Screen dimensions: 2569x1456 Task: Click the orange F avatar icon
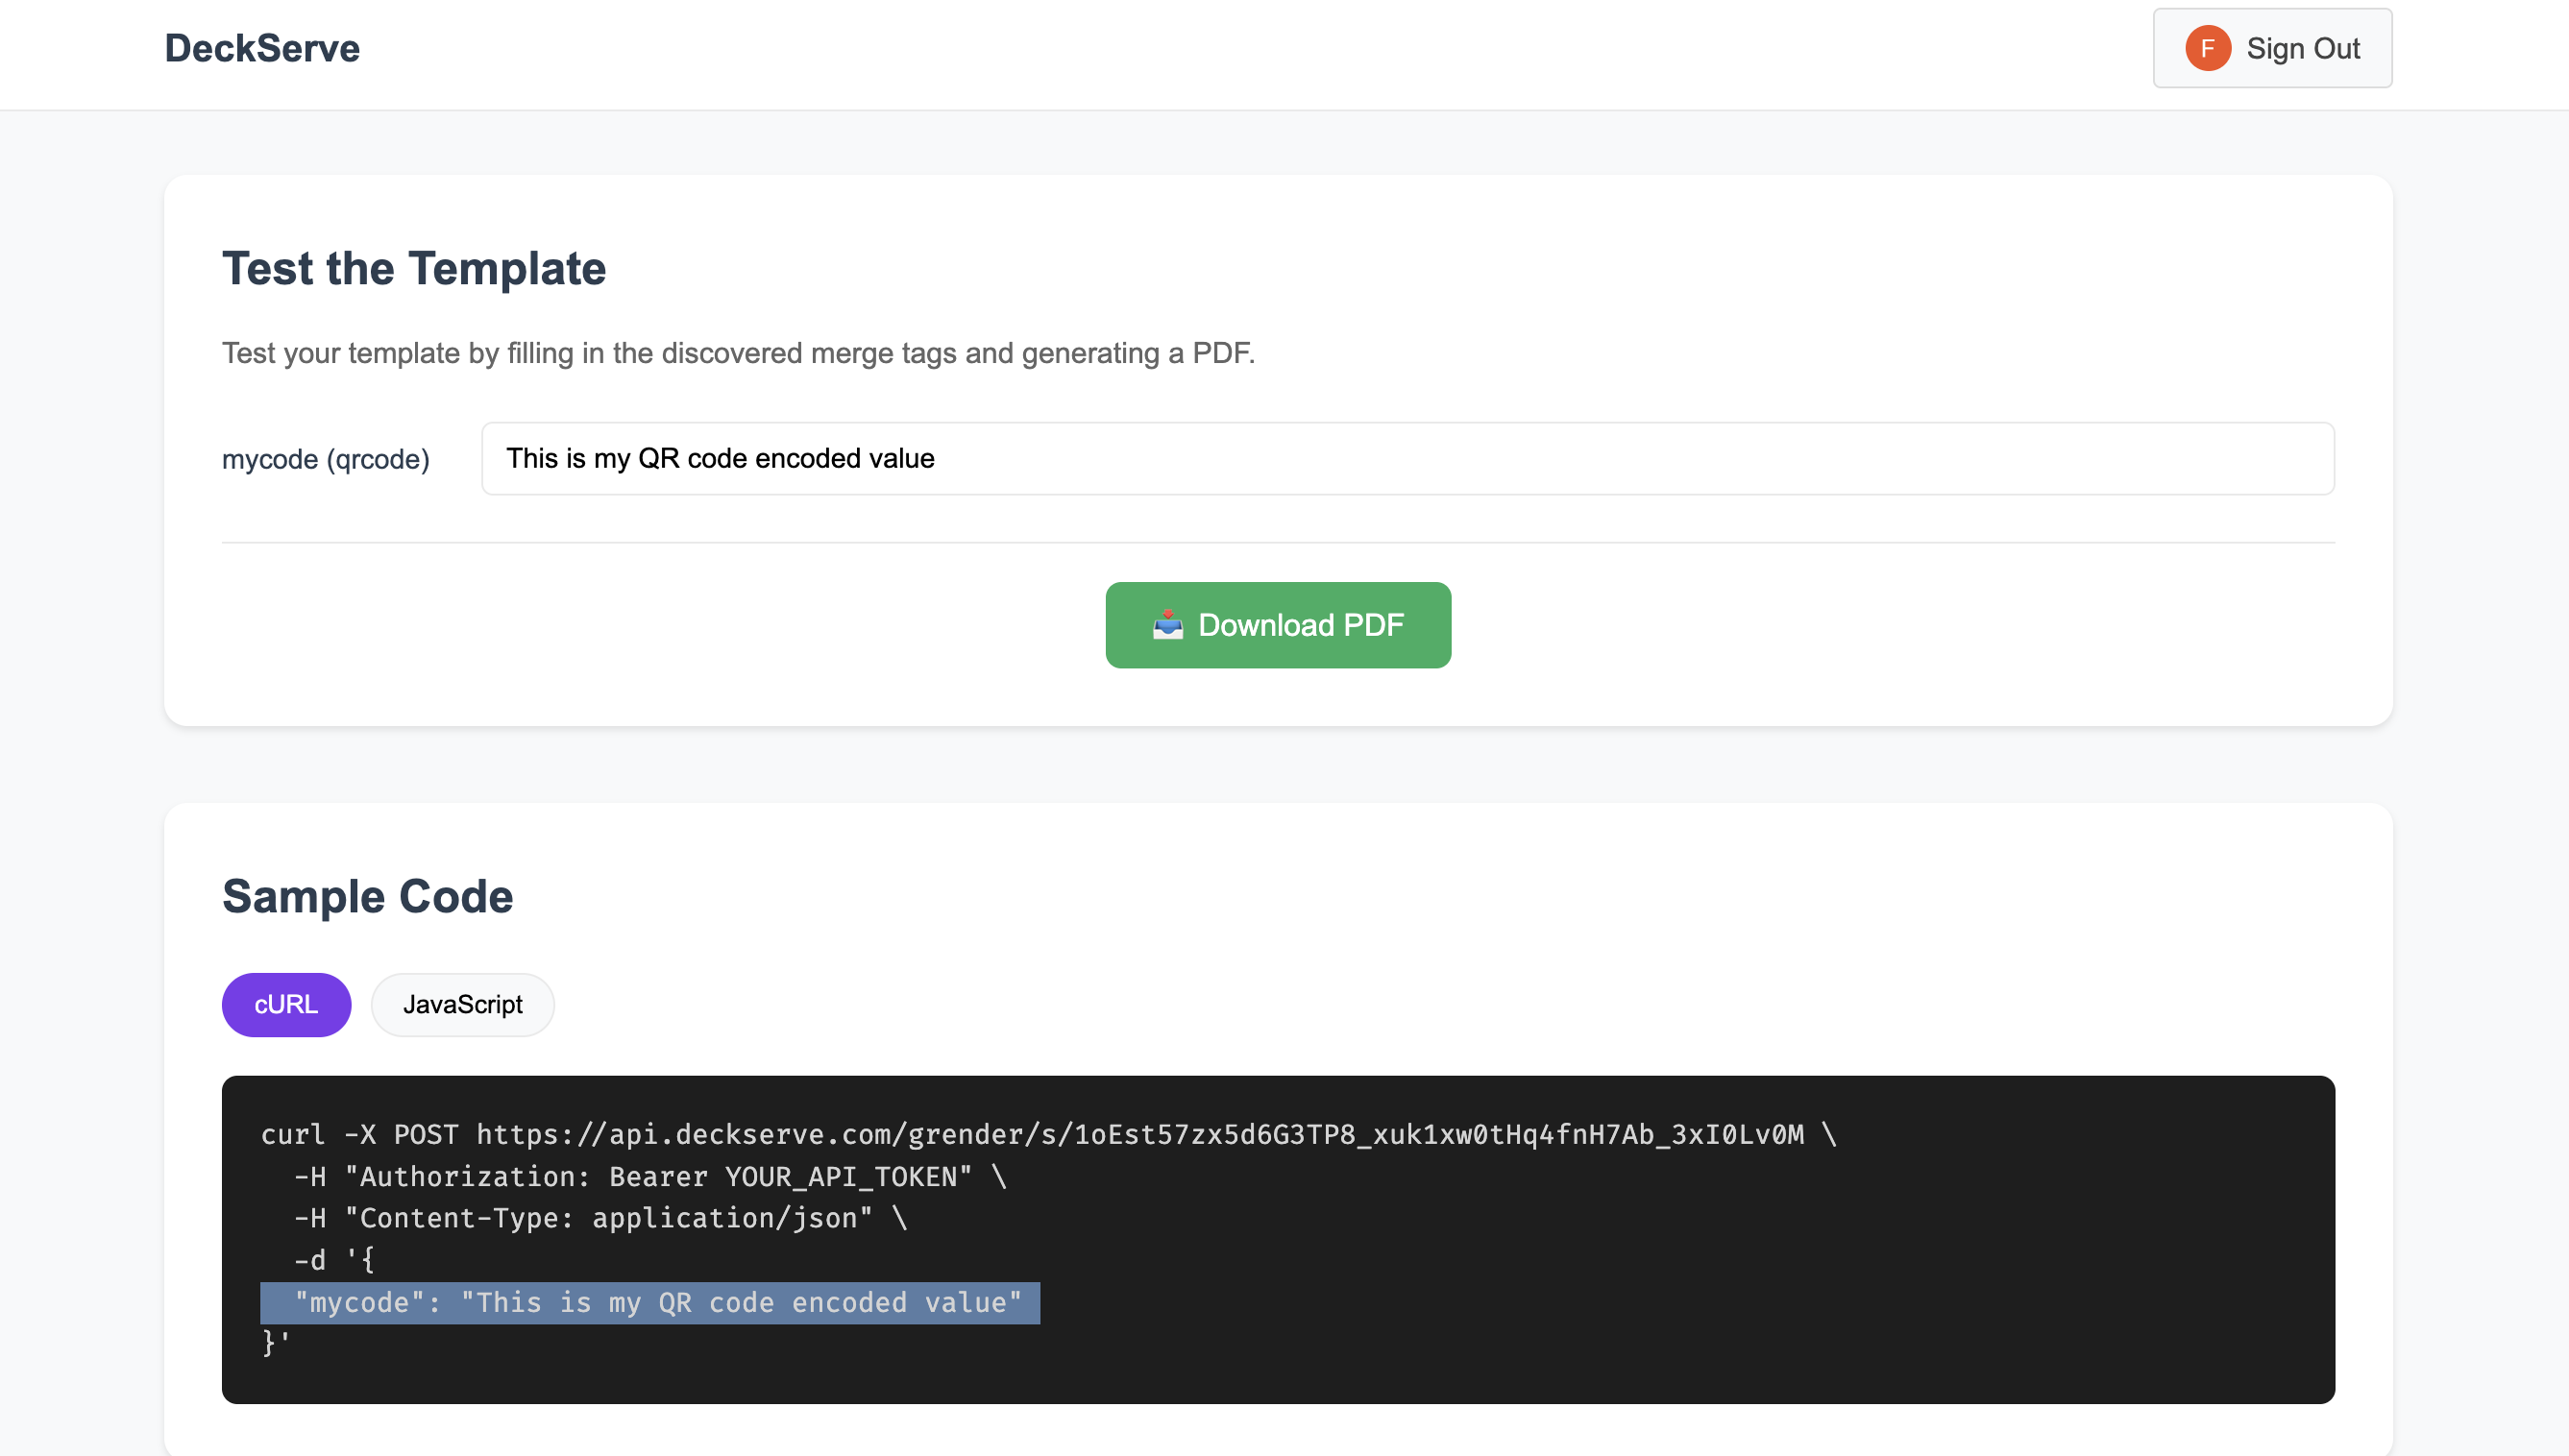(x=2207, y=48)
